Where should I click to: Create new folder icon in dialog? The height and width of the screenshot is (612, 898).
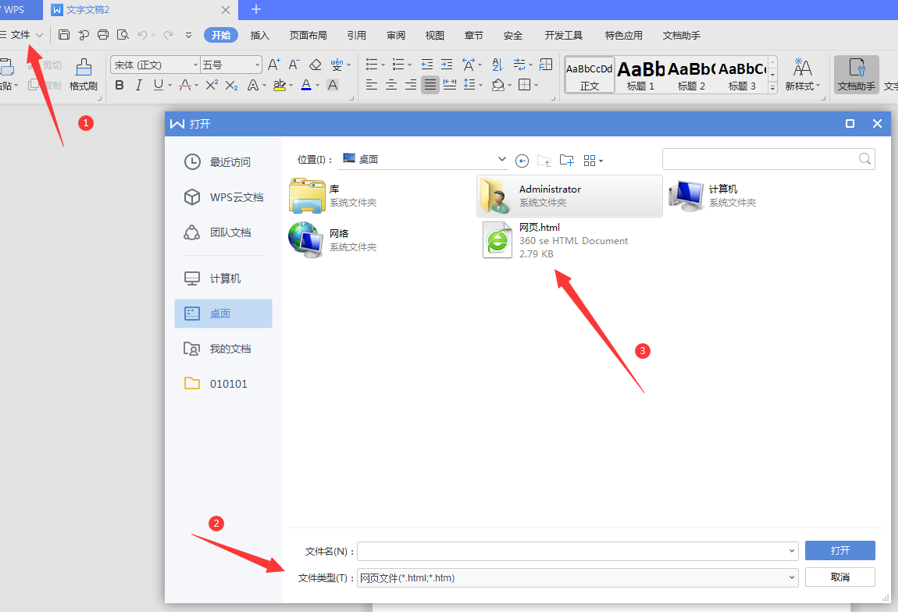[x=566, y=160]
